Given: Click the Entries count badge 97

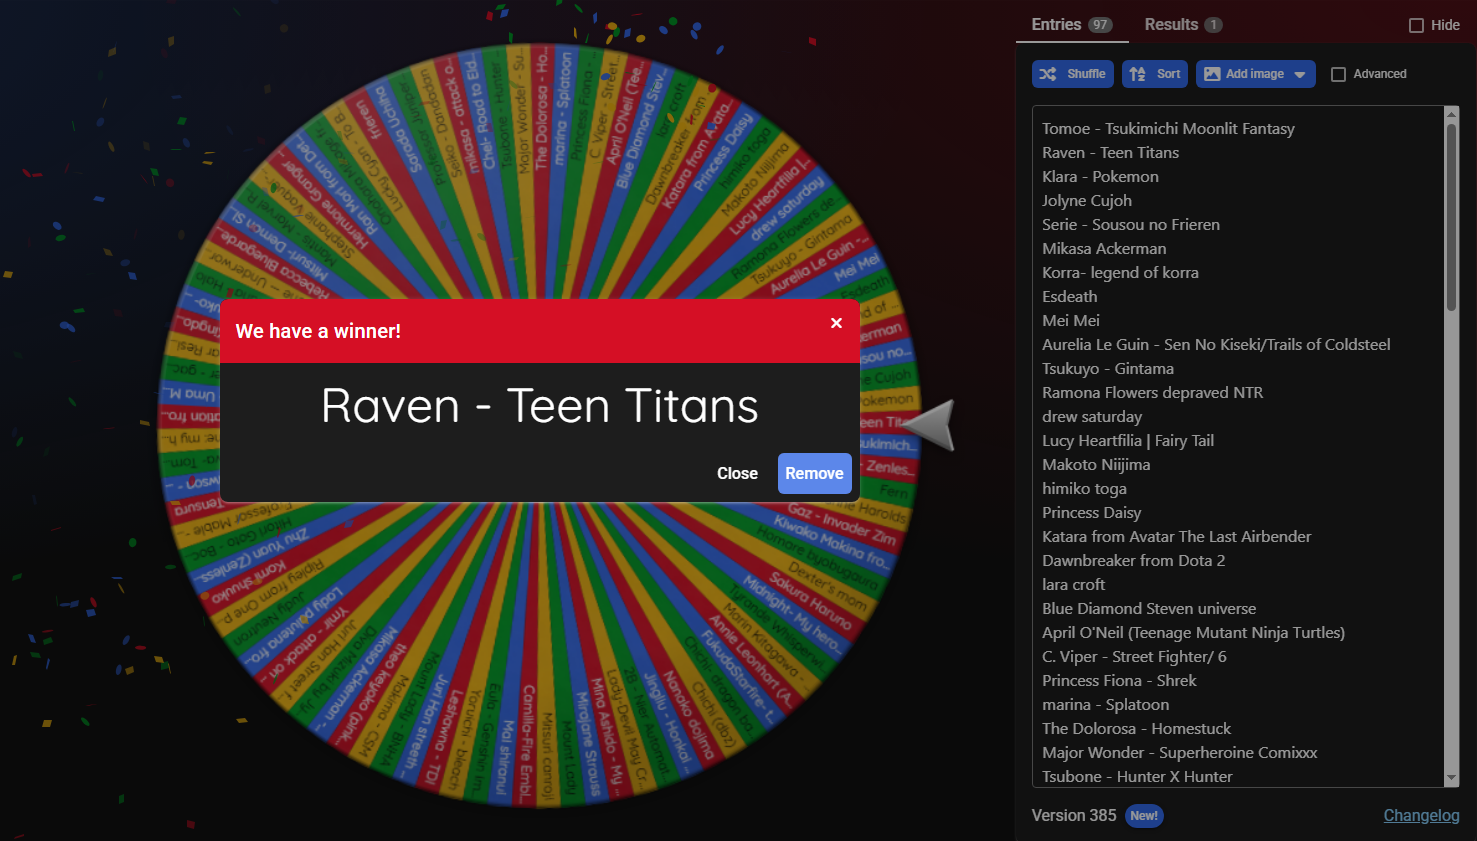Looking at the screenshot, I should [x=1100, y=25].
